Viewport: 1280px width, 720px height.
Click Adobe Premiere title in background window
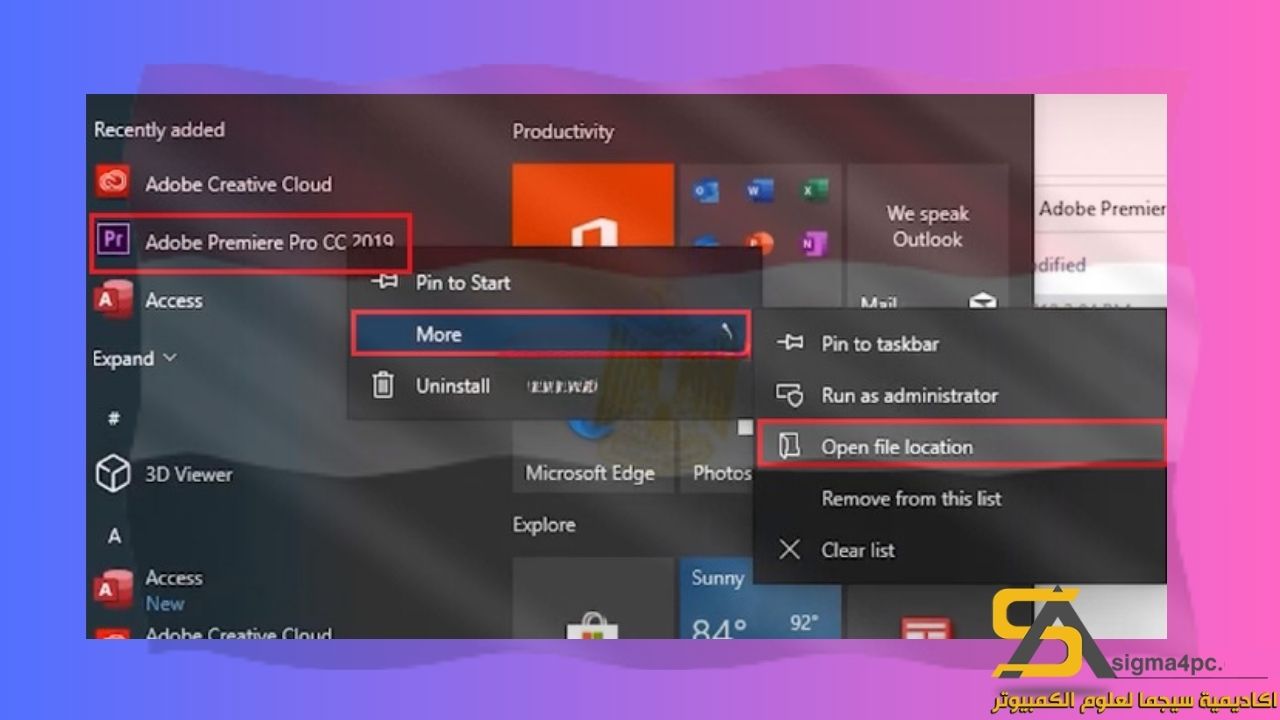pyautogui.click(x=1102, y=209)
